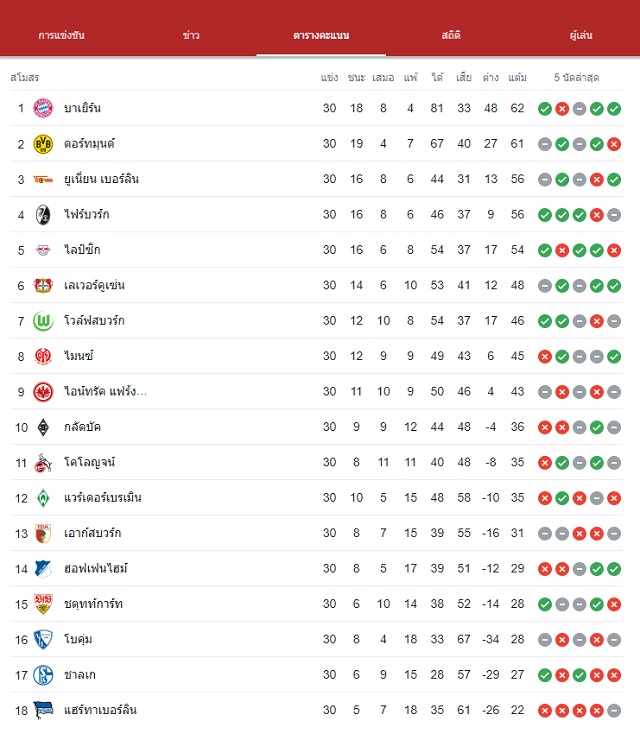Click the Hertha Berlin flag logo
640x740 pixels.
(x=43, y=710)
